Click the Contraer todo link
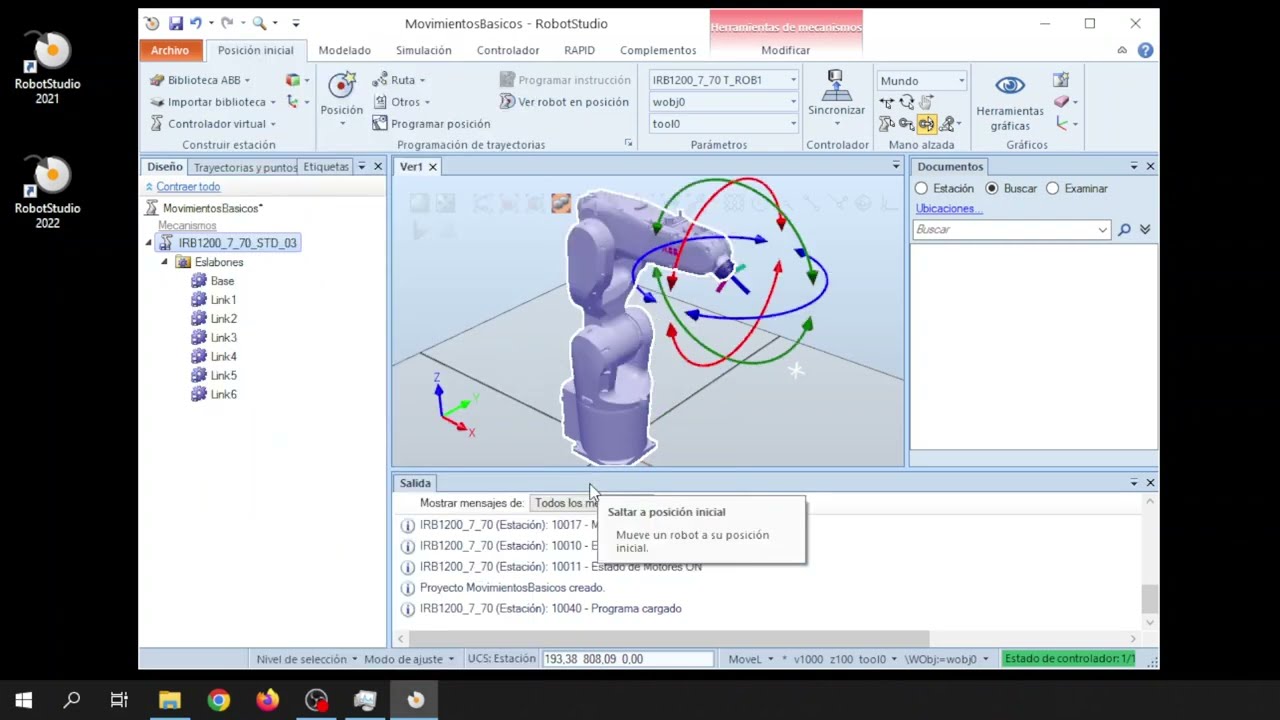Screen dimensions: 1280x720 (188, 187)
